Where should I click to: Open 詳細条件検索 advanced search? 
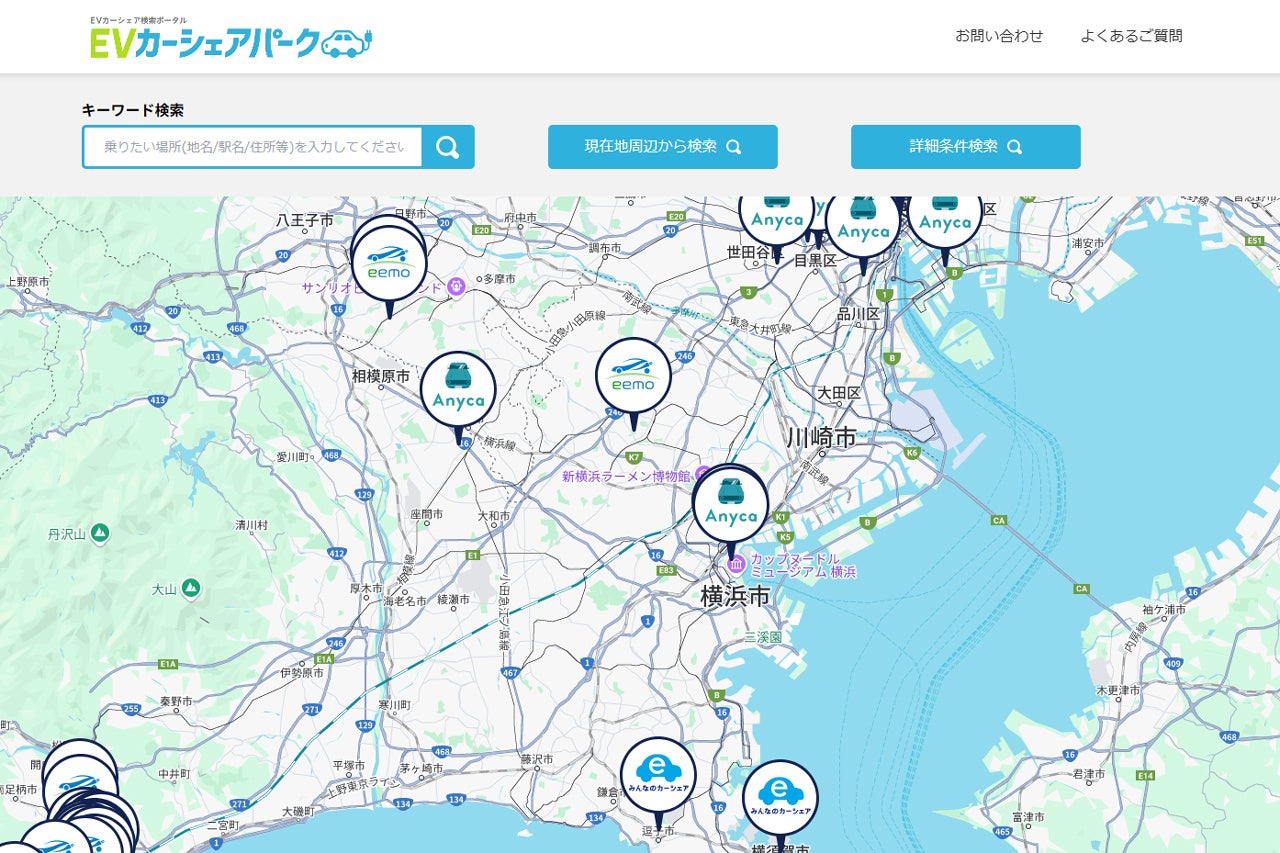pos(966,147)
